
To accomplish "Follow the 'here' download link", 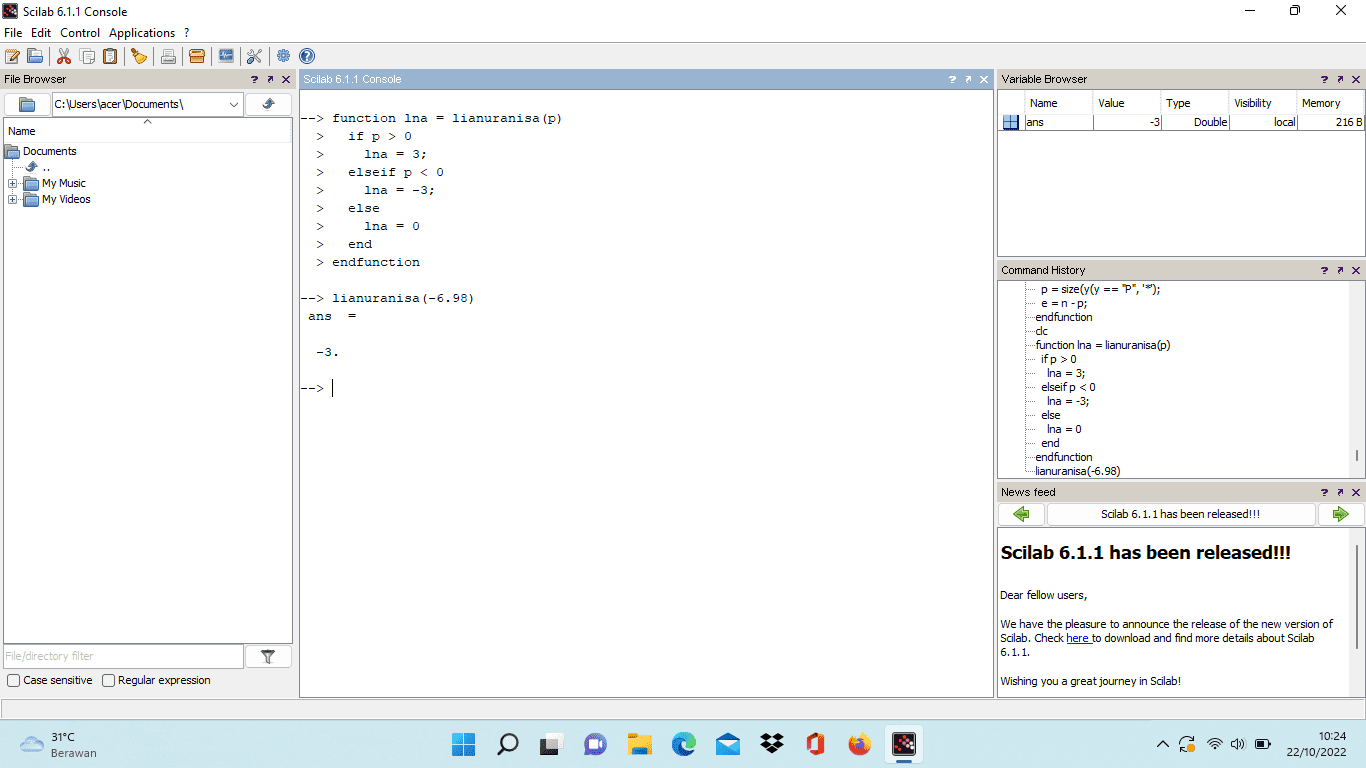I will click(1077, 638).
